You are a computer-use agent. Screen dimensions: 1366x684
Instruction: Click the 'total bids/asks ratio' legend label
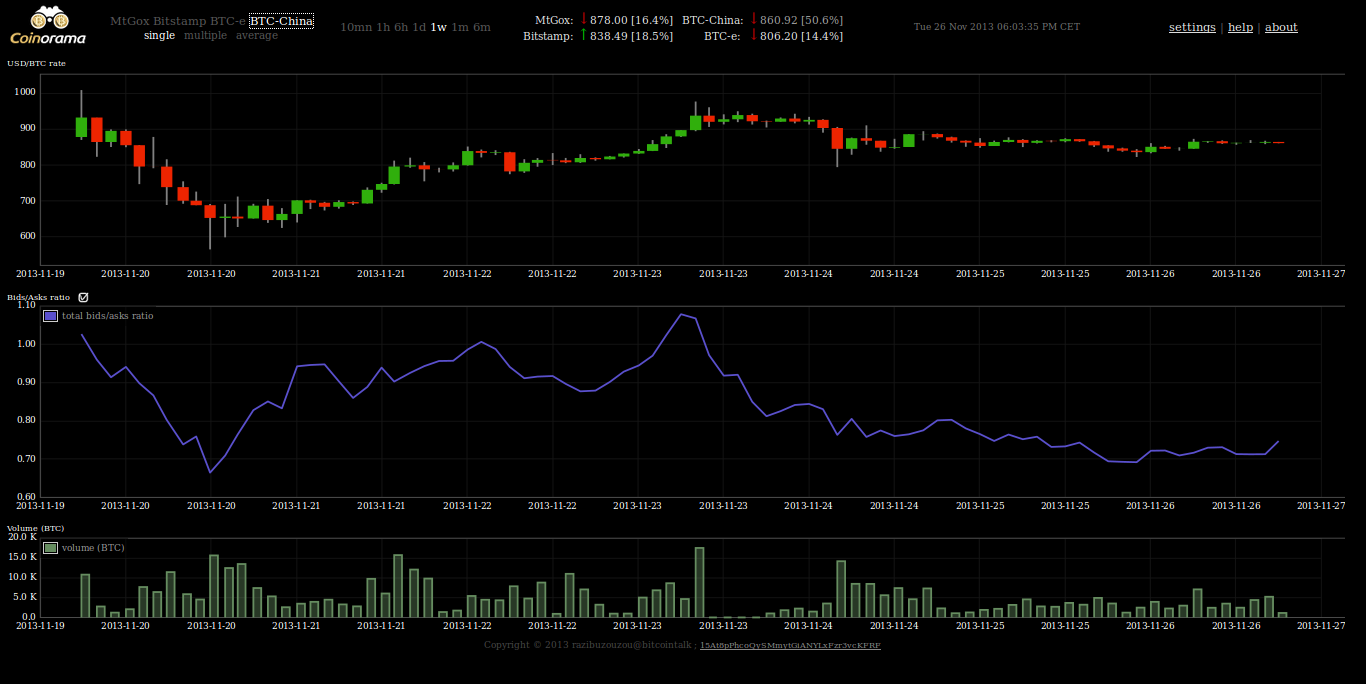pos(108,316)
